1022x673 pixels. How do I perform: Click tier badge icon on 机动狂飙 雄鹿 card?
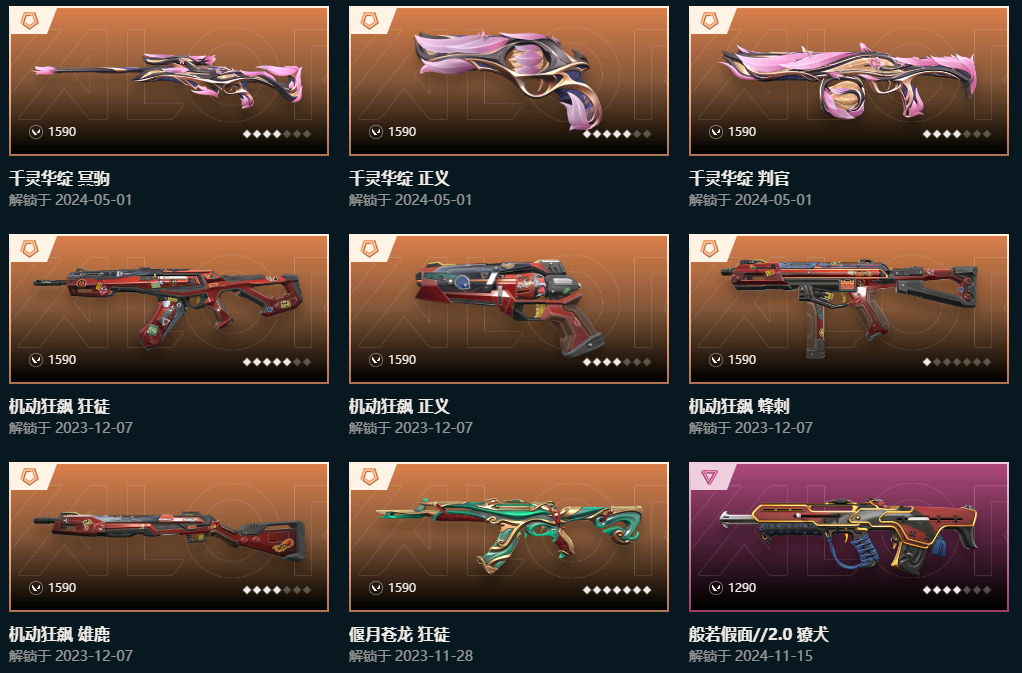pos(29,477)
